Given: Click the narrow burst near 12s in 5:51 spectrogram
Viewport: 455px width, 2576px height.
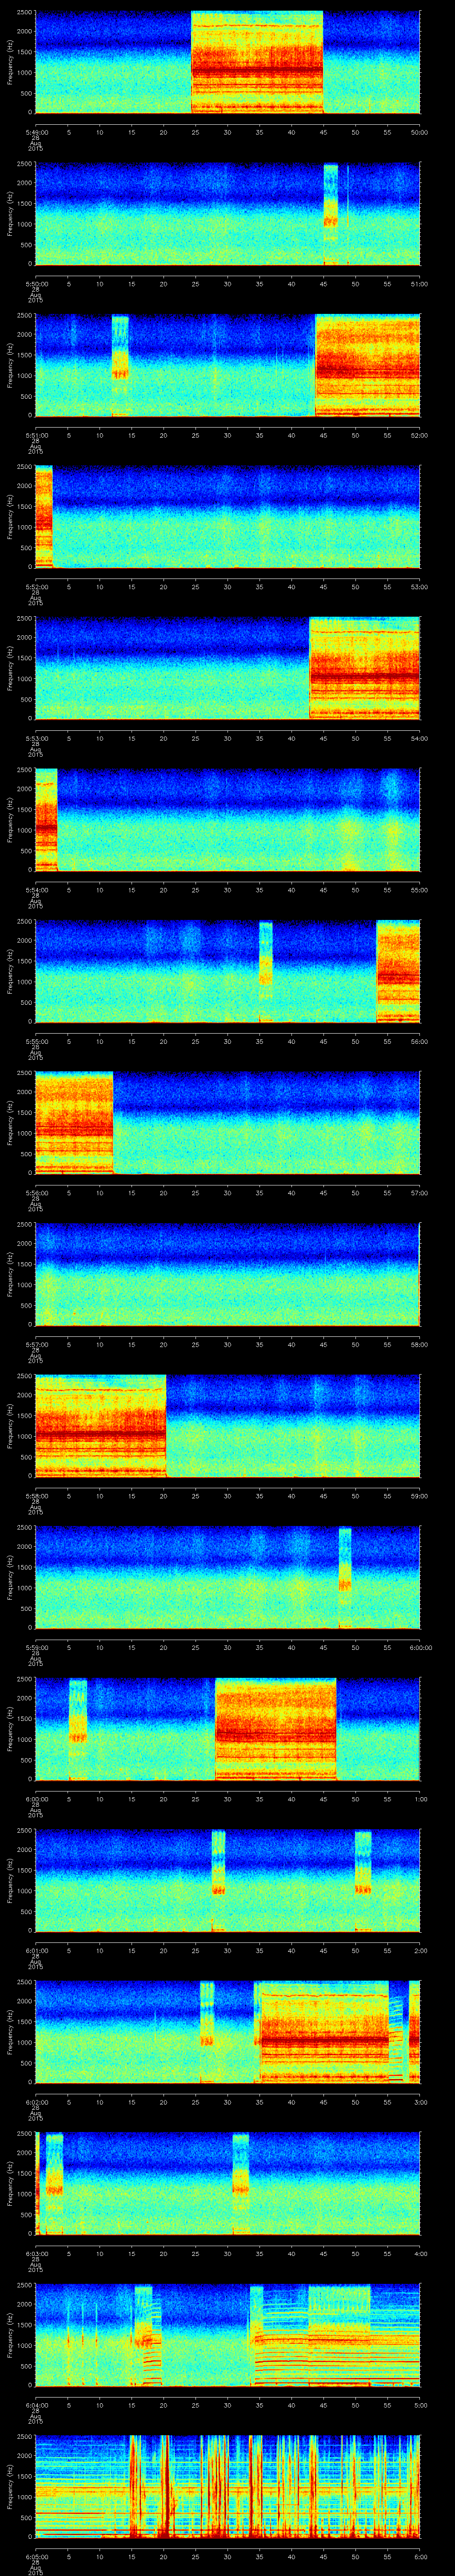Looking at the screenshot, I should point(120,364).
